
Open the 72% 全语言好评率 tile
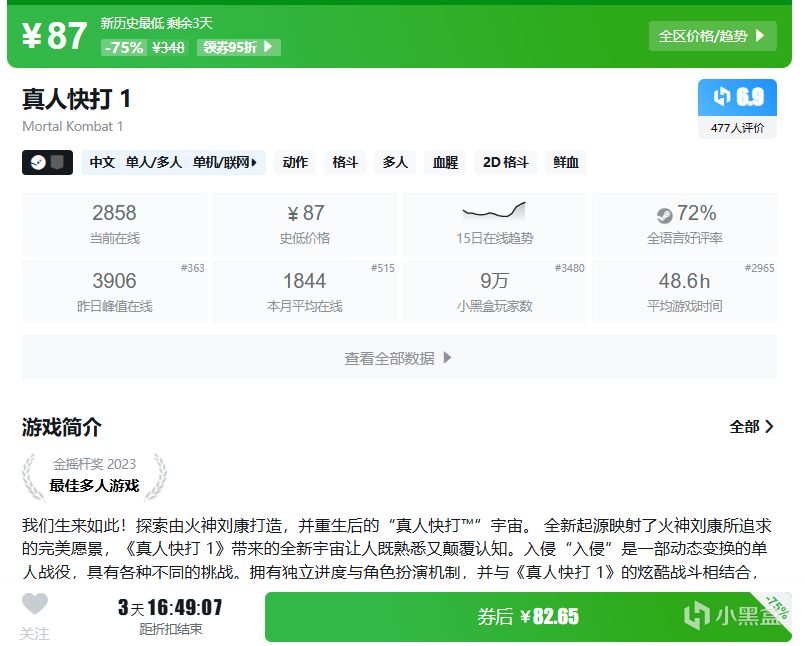pos(684,224)
